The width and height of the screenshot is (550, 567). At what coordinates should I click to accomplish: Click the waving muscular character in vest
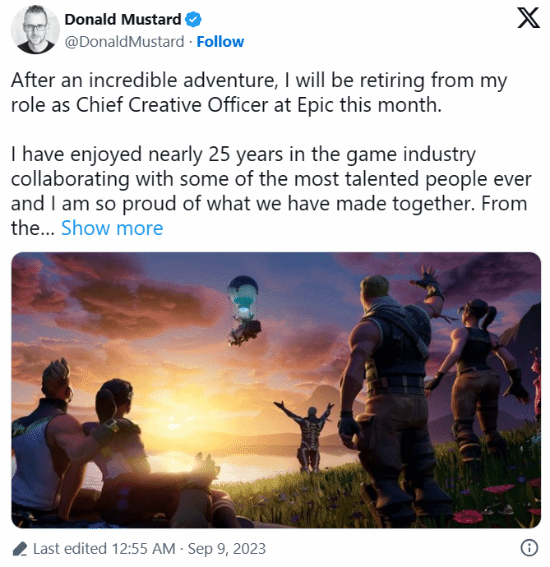392,391
